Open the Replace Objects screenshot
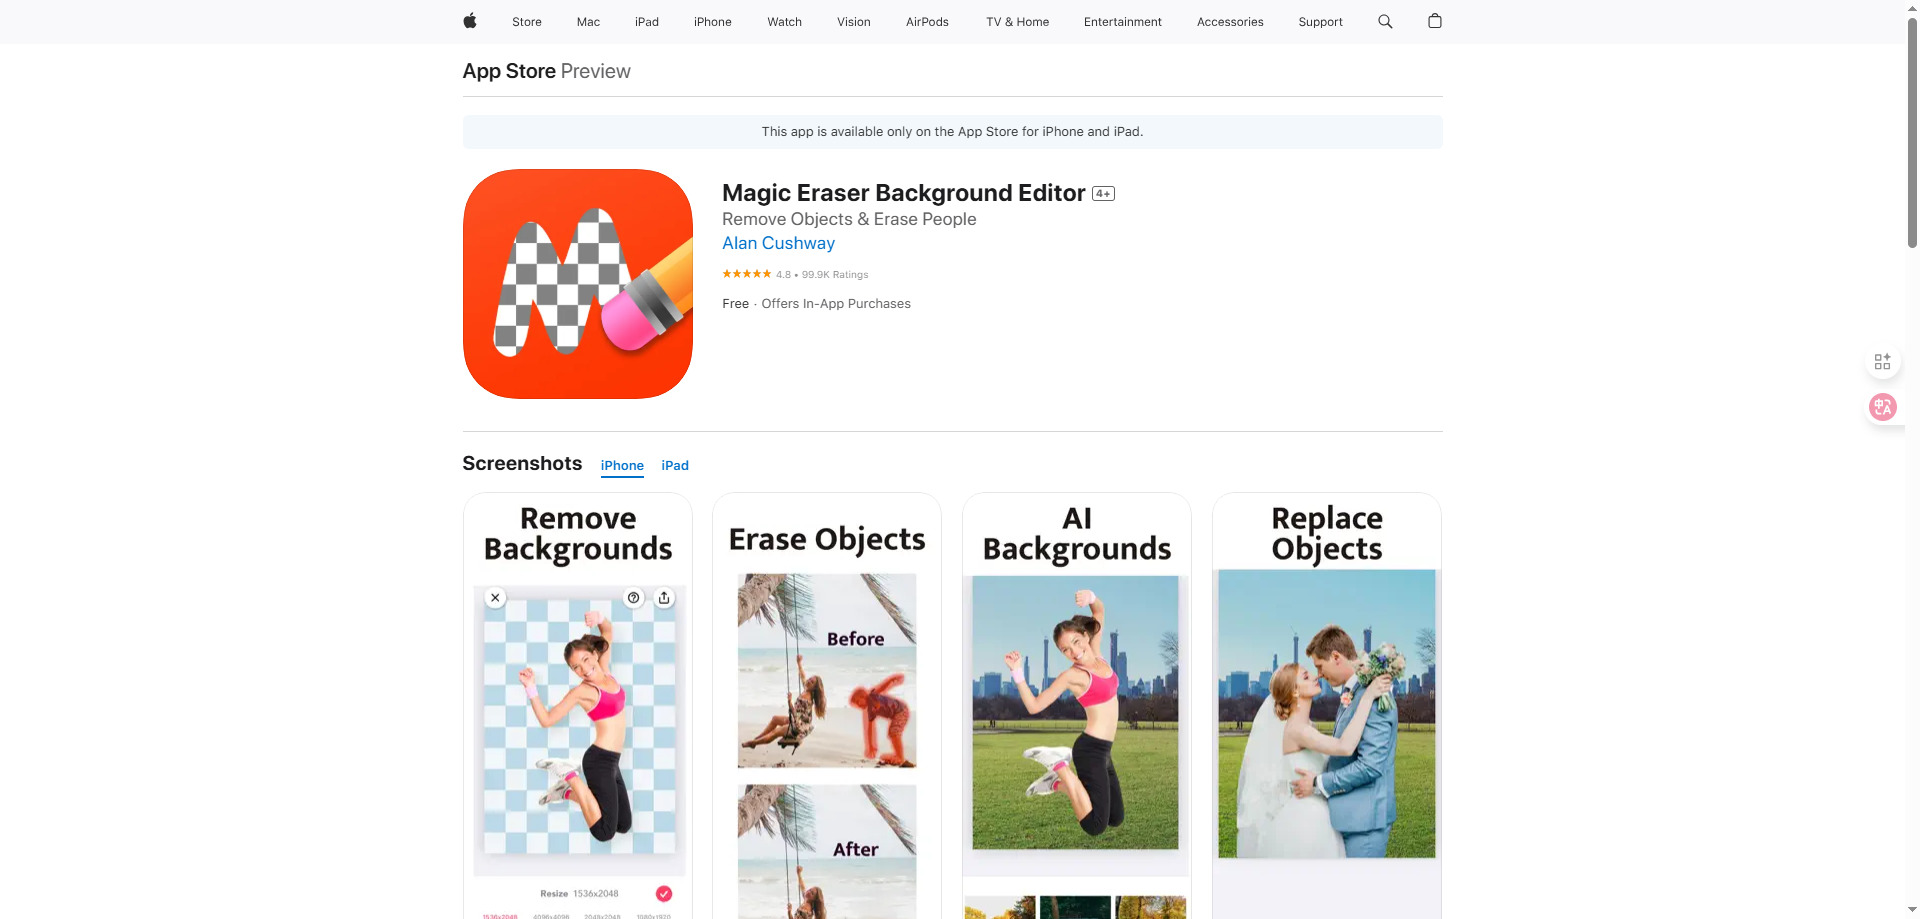 point(1327,706)
